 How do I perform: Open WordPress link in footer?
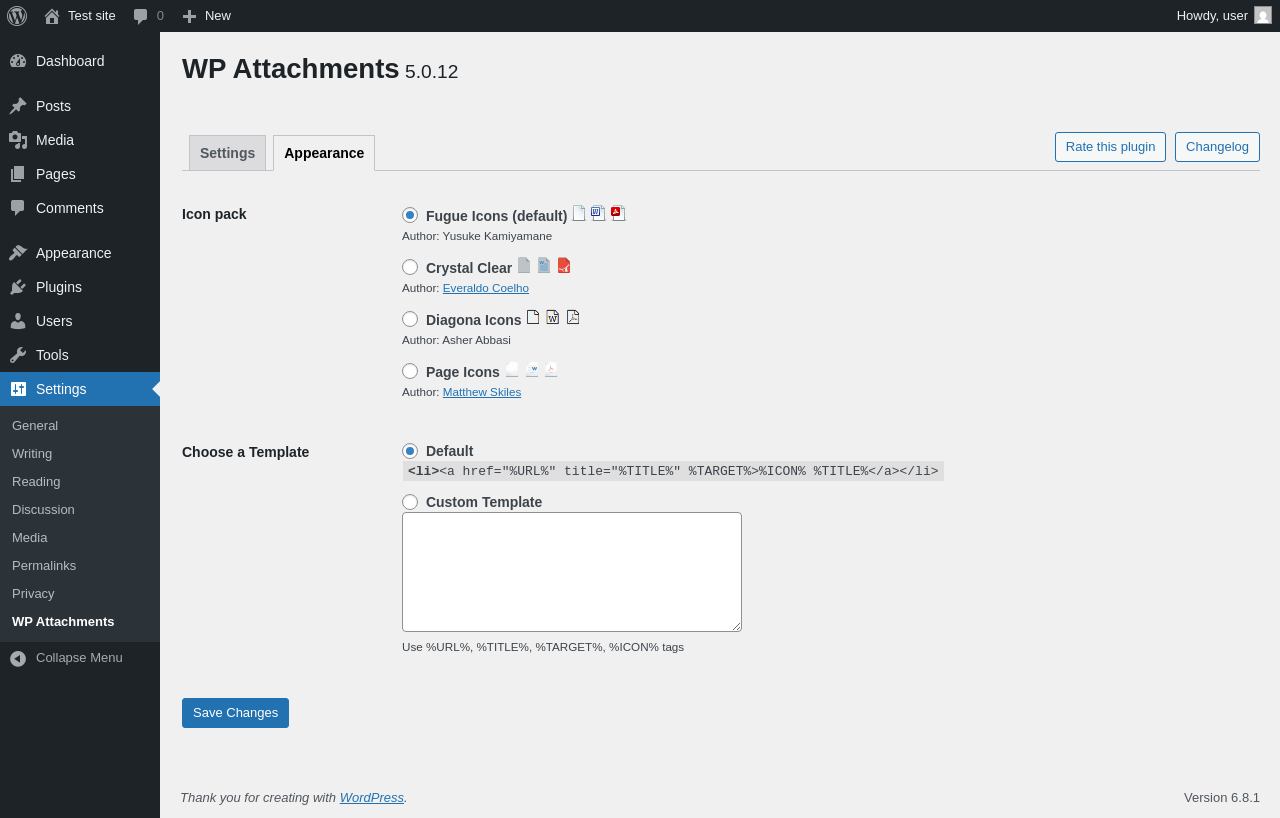coord(372,797)
